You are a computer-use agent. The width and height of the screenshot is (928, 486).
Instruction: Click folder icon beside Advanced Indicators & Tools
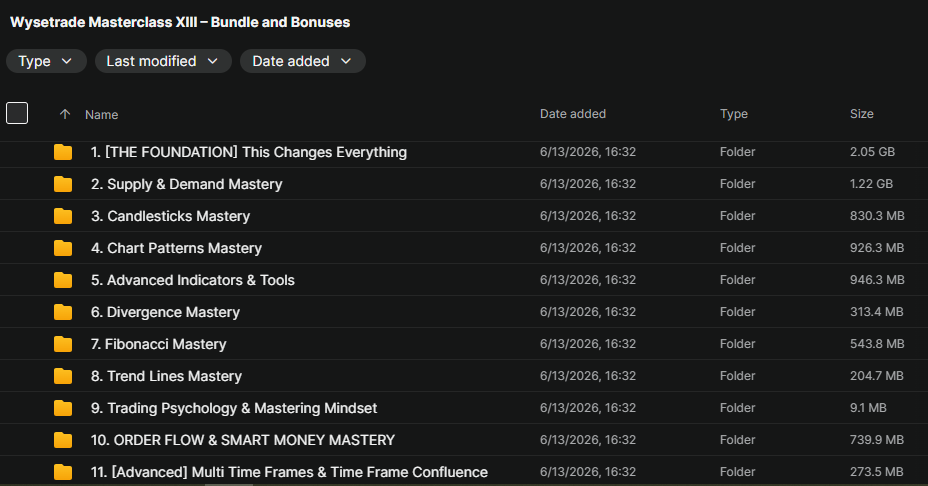[63, 280]
